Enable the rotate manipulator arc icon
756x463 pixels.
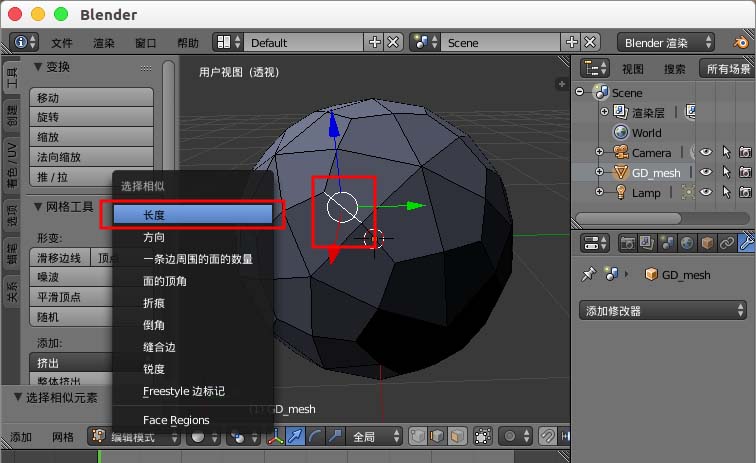[x=315, y=436]
